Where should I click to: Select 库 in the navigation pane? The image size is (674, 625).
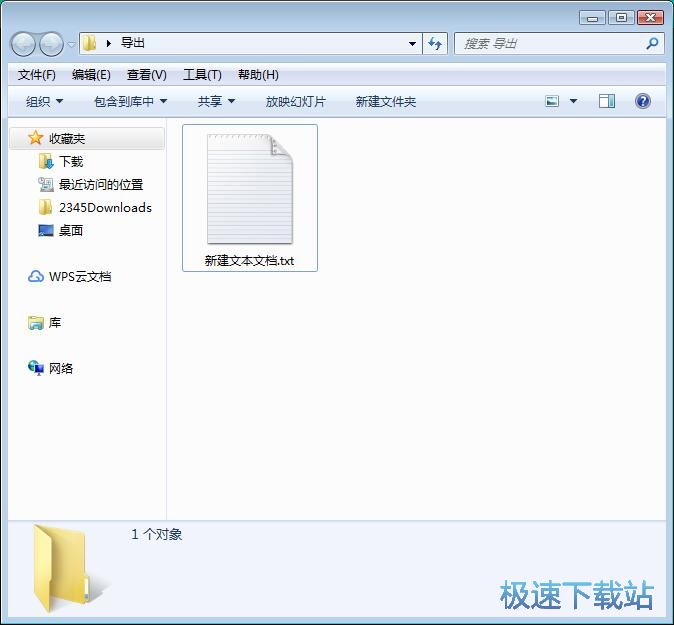coord(55,322)
